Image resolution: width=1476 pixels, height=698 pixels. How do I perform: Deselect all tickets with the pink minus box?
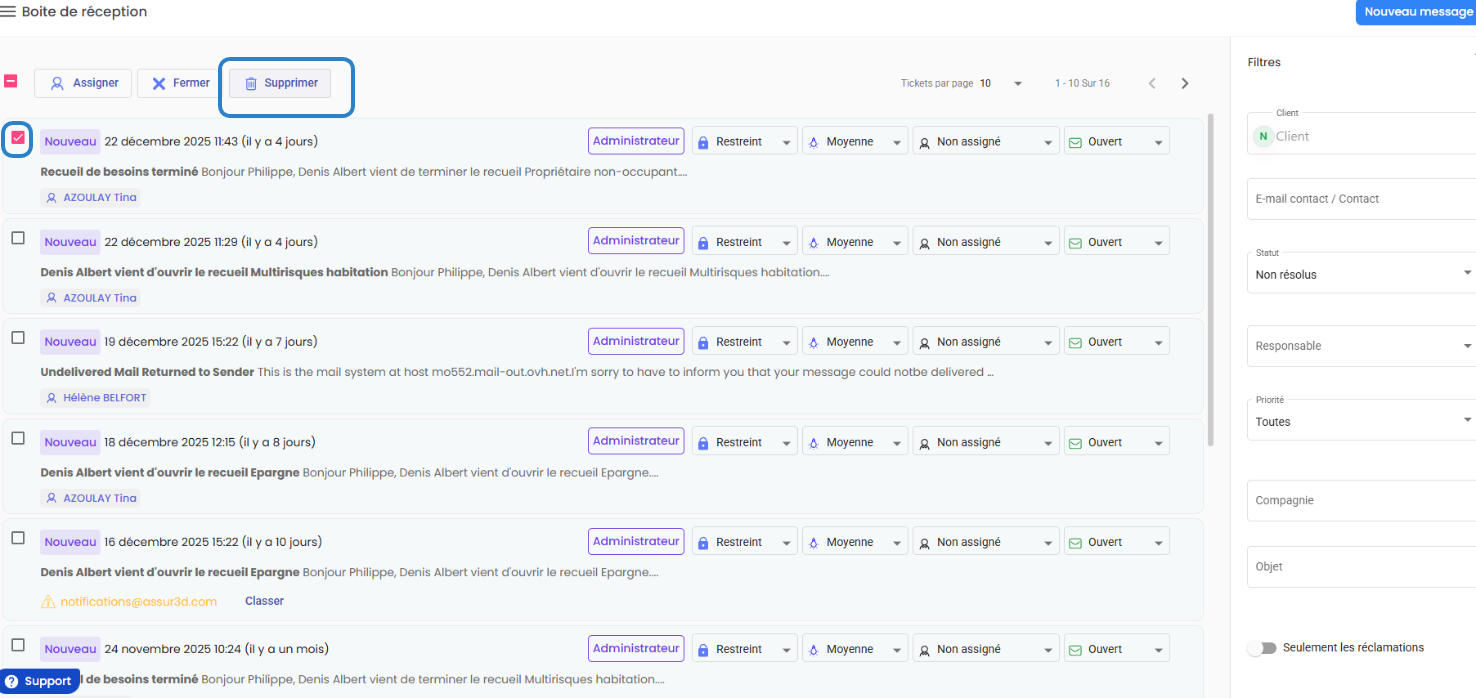pyautogui.click(x=11, y=81)
